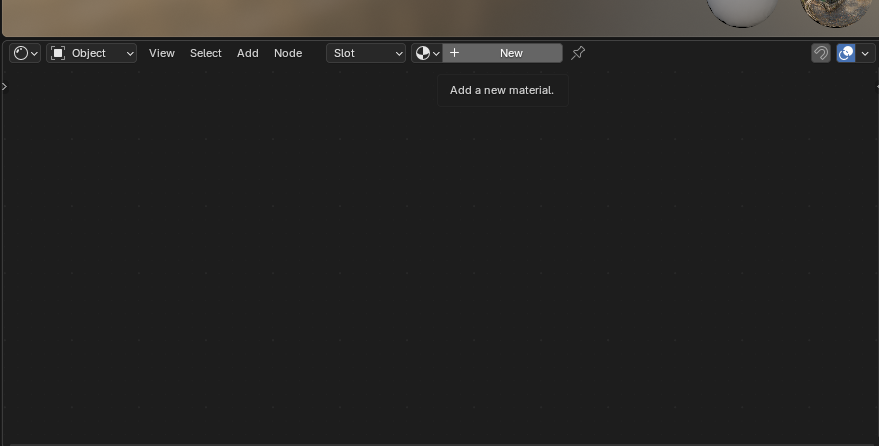
Task: Expand the hidden toolbar arrow at left edge
Action: point(5,87)
